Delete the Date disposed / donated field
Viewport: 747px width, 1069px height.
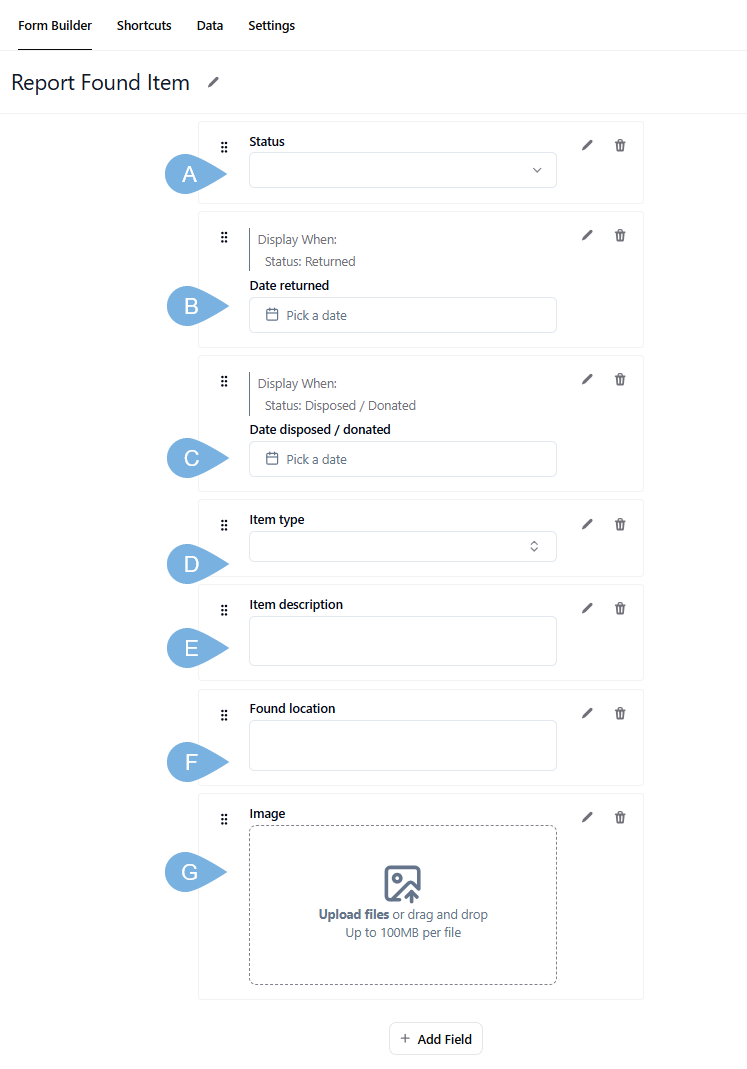coord(620,379)
